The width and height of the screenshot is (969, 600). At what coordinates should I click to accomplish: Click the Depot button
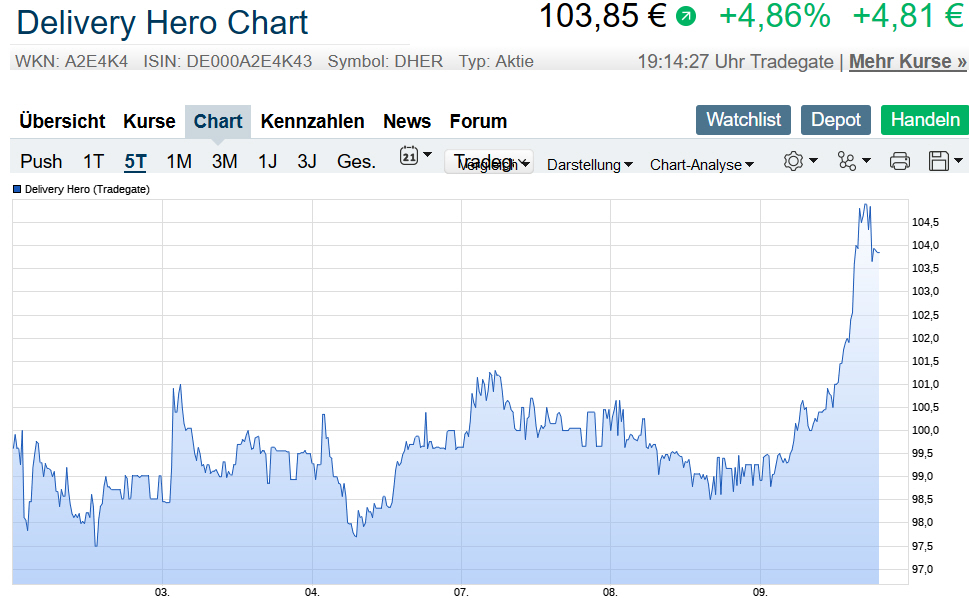836,120
